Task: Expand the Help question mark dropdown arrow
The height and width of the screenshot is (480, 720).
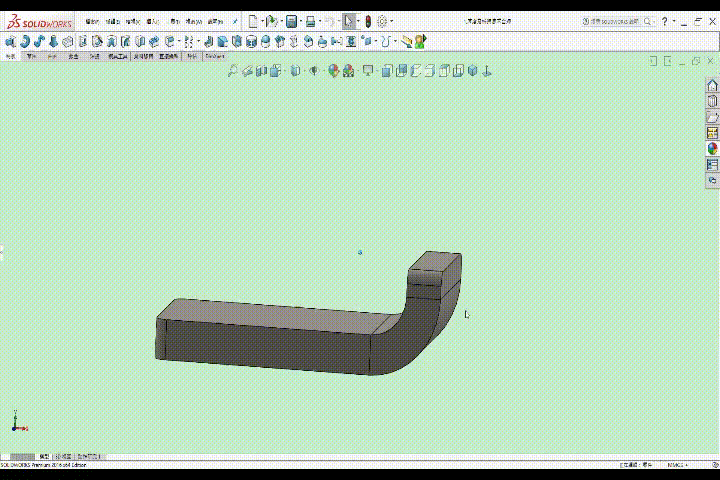Action: 674,21
